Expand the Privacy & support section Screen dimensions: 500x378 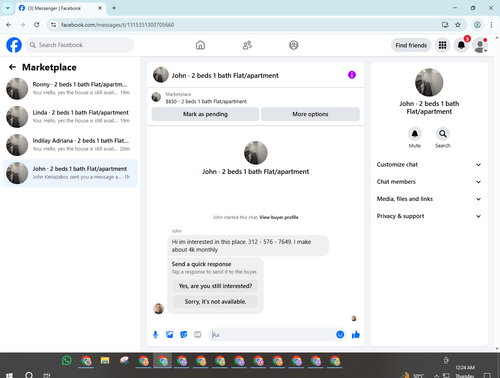click(x=429, y=216)
